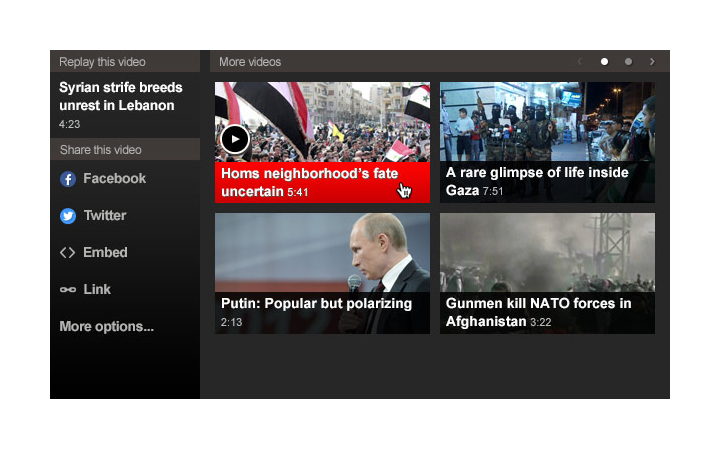Click the More videos heading
The height and width of the screenshot is (449, 720).
(x=250, y=62)
